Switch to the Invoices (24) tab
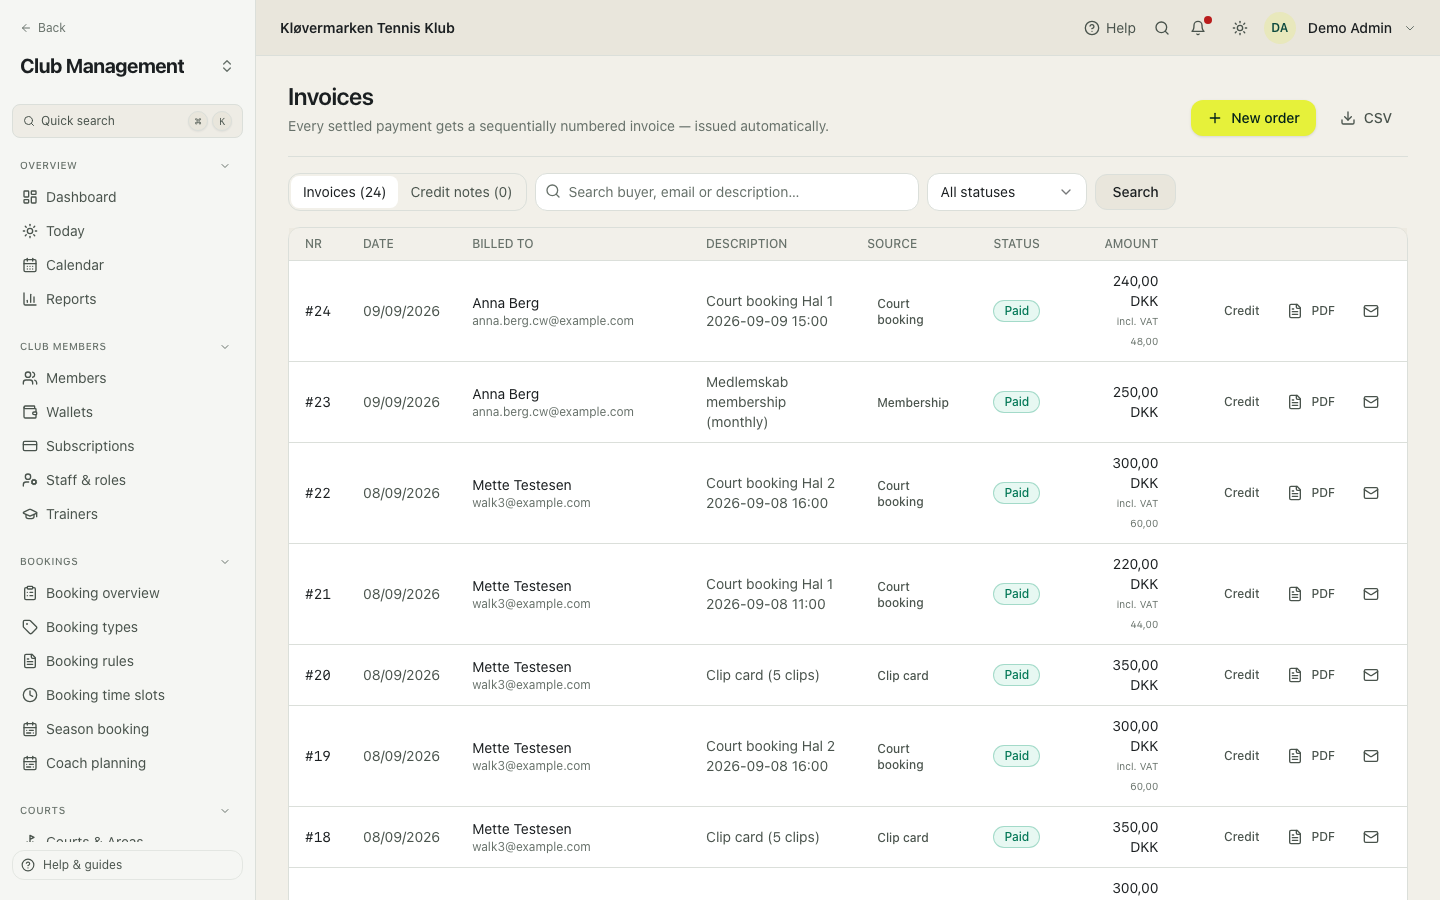1440x900 pixels. tap(344, 192)
